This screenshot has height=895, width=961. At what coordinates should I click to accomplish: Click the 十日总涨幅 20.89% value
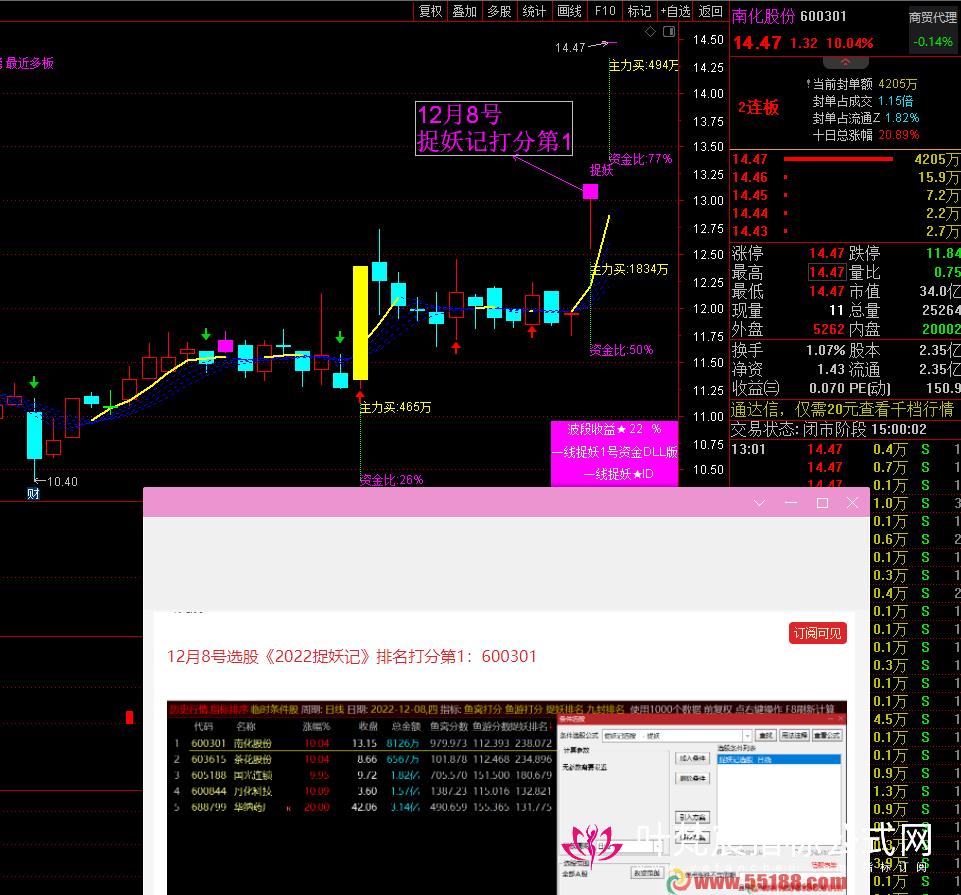tap(898, 135)
